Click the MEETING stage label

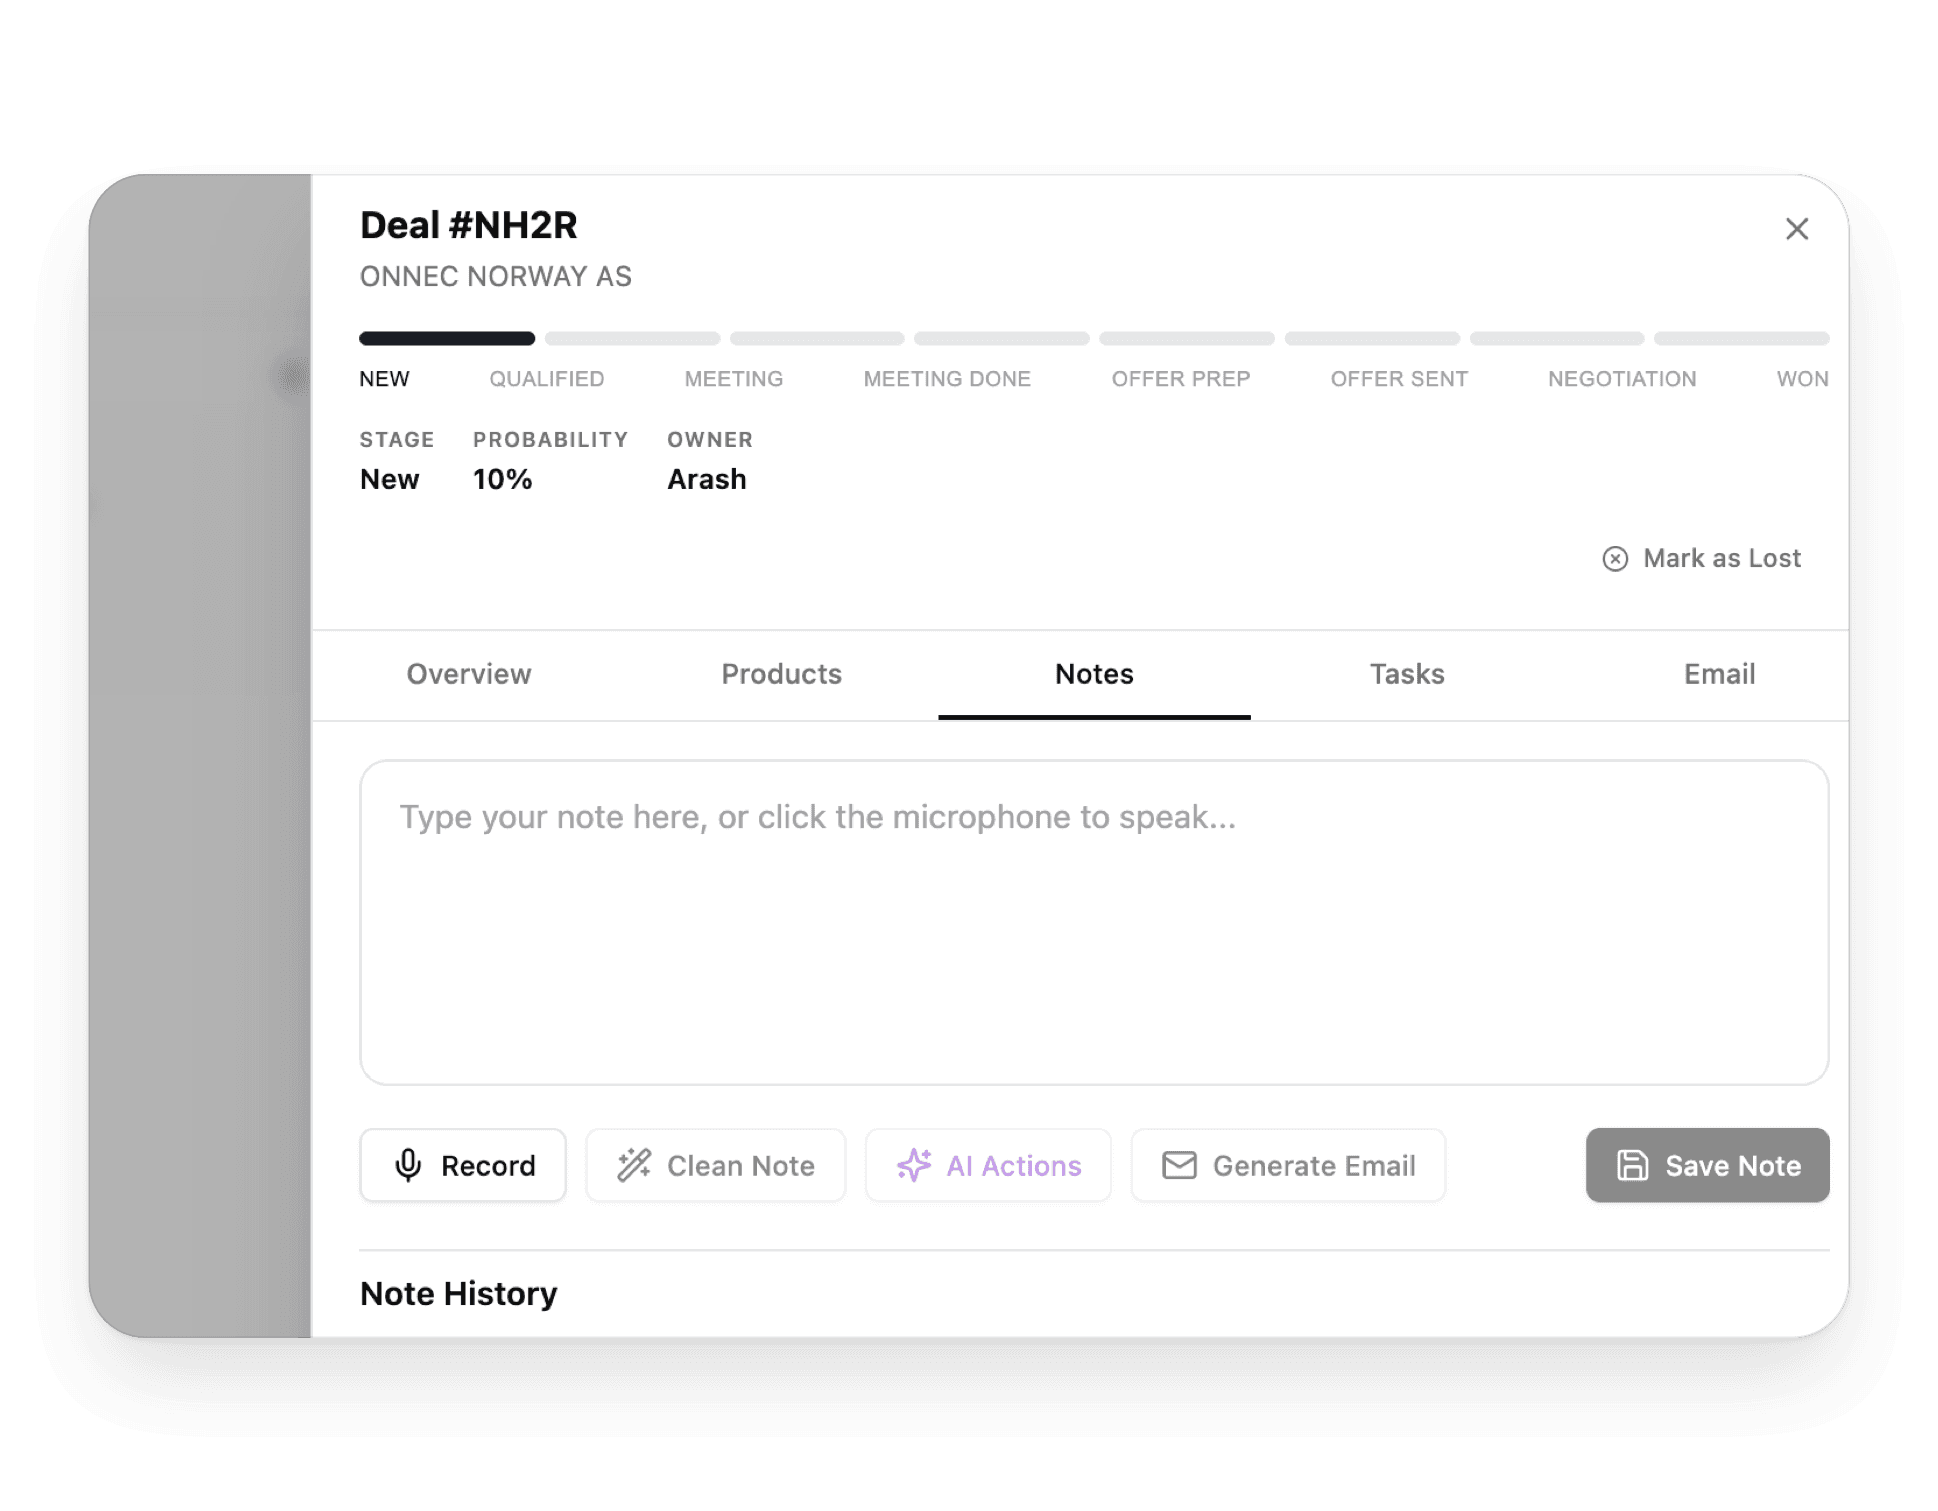(734, 379)
